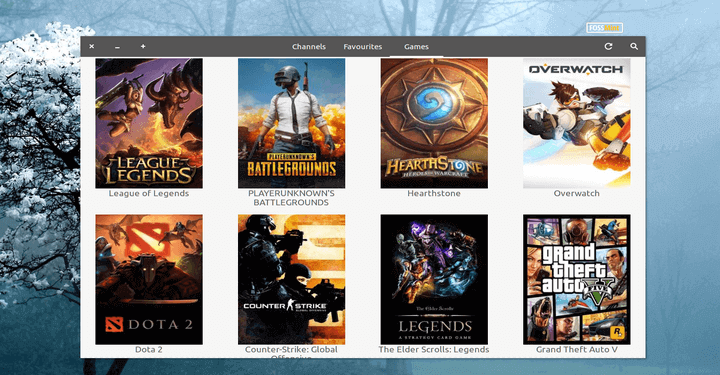Choose the Overwatch game cover
The width and height of the screenshot is (720, 375).
(x=577, y=123)
